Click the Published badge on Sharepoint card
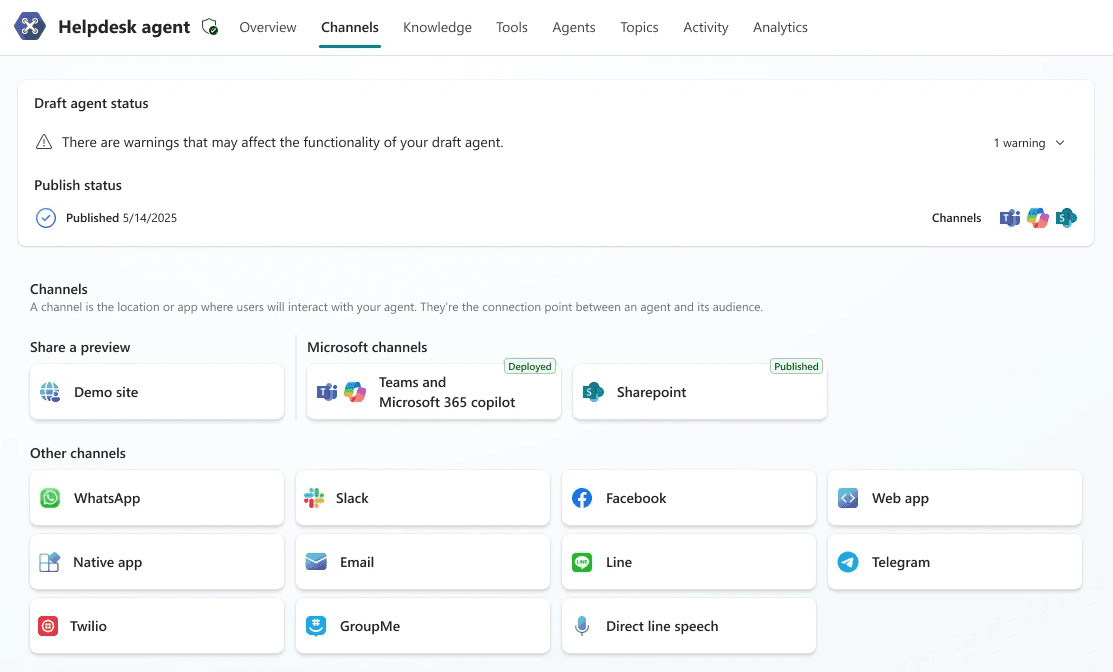 pos(796,366)
